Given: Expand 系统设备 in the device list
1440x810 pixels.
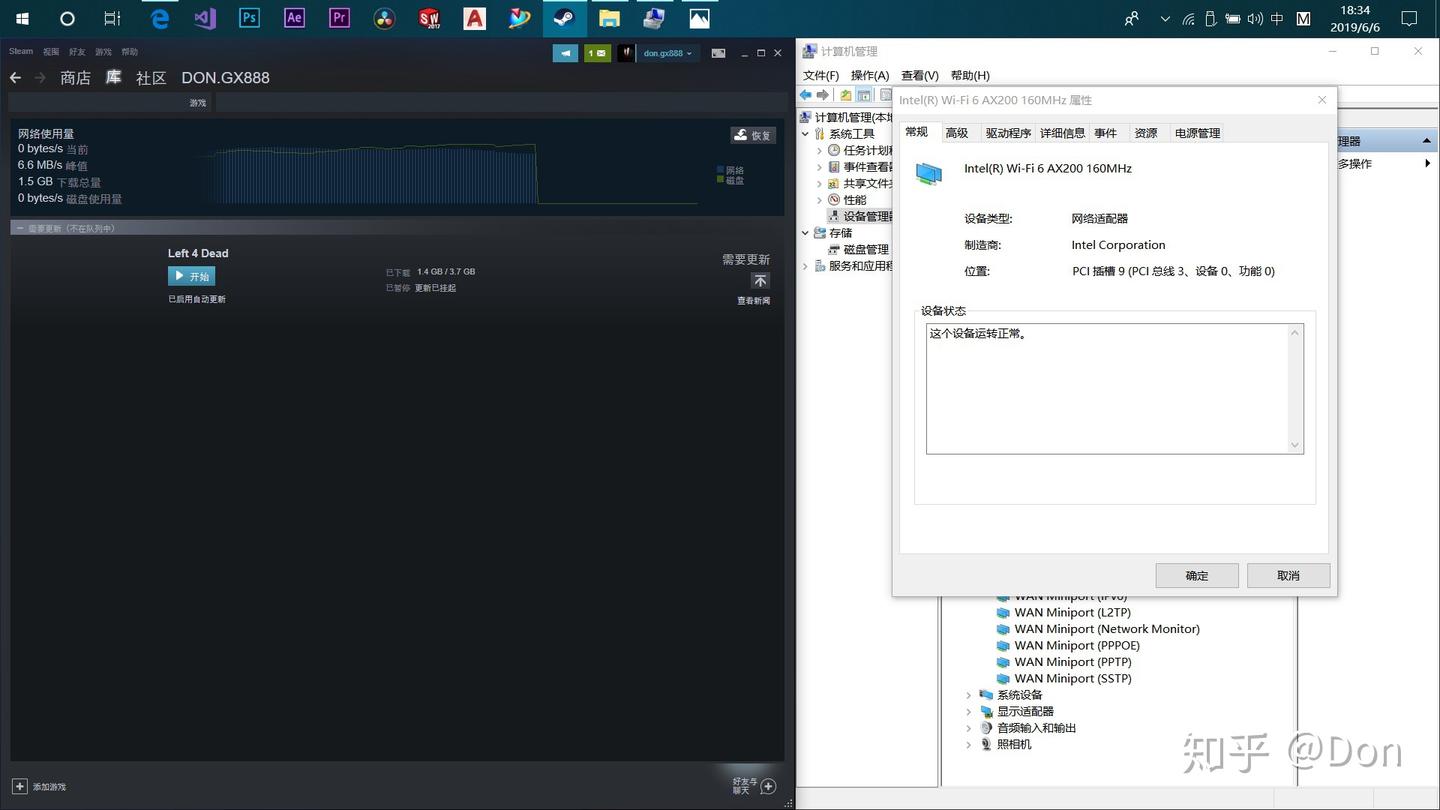Looking at the screenshot, I should (968, 695).
